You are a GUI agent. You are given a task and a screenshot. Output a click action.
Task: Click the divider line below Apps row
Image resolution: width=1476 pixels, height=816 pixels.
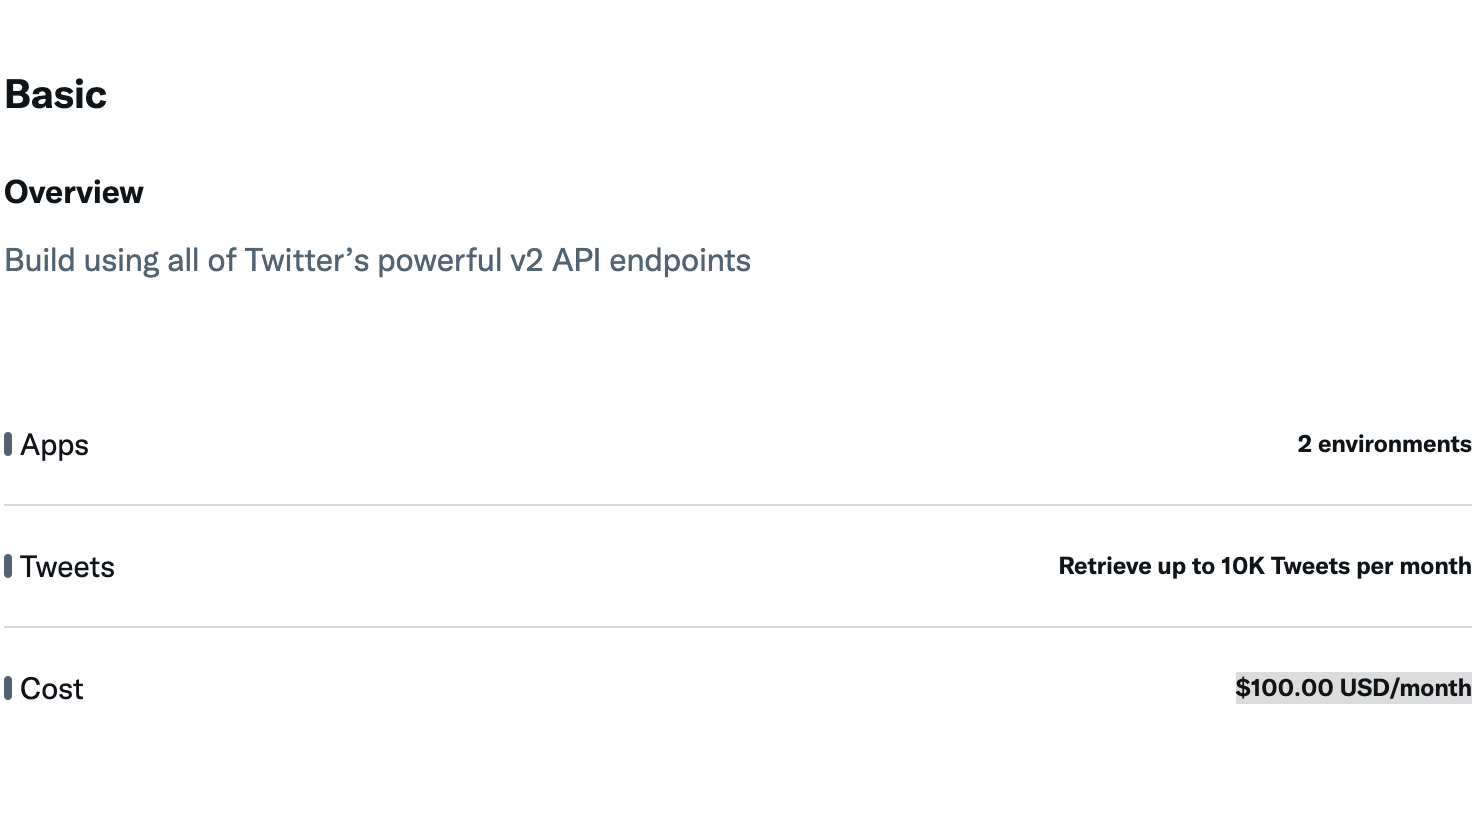pos(738,505)
